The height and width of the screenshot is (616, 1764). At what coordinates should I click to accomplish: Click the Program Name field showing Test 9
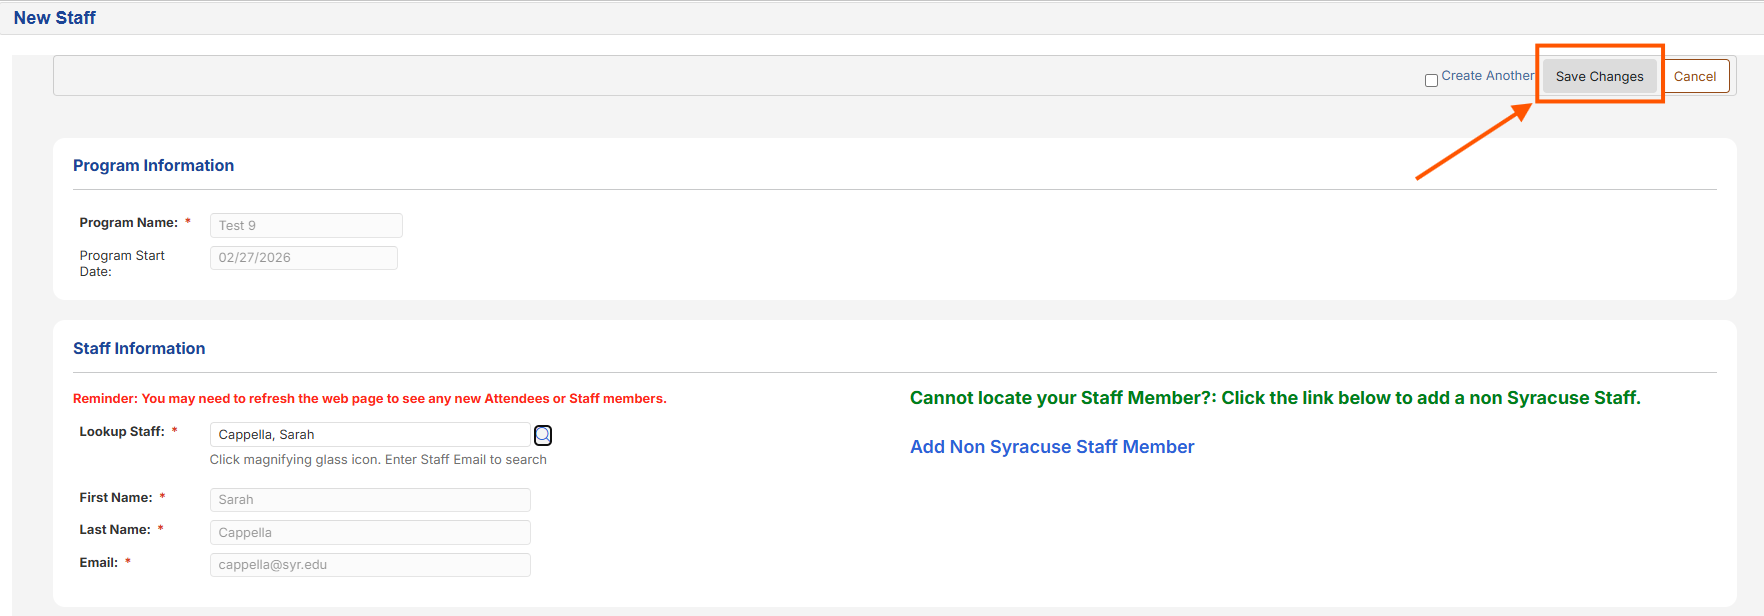pyautogui.click(x=306, y=226)
